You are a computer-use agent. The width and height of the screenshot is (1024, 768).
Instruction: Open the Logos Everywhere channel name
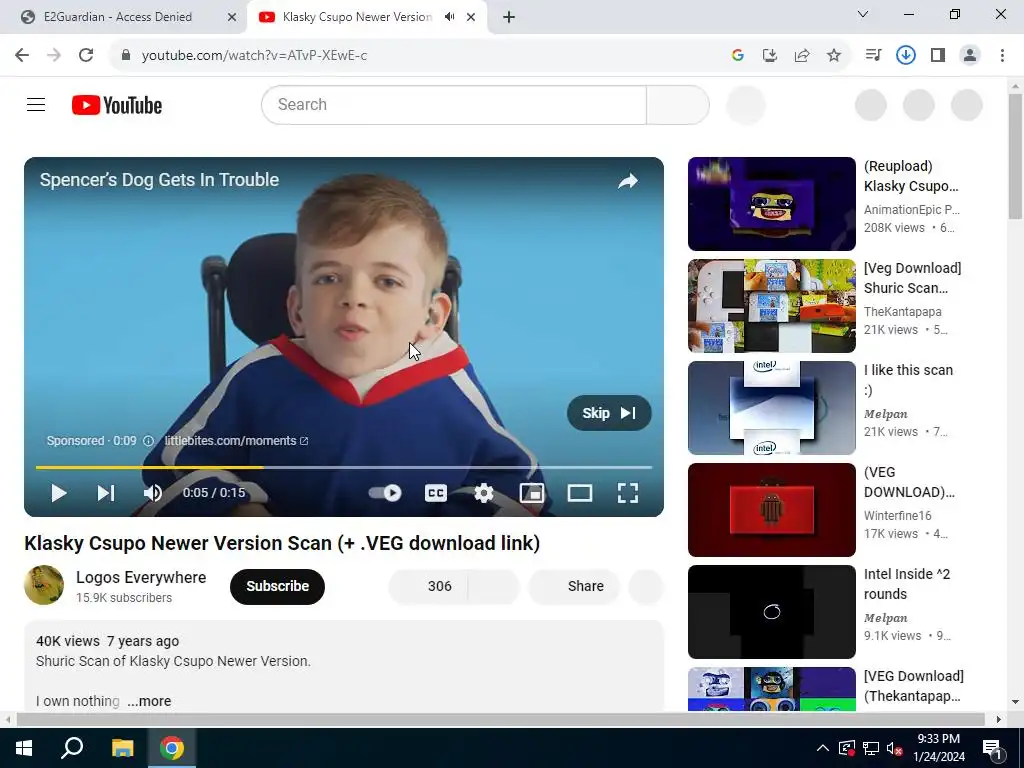tap(141, 577)
